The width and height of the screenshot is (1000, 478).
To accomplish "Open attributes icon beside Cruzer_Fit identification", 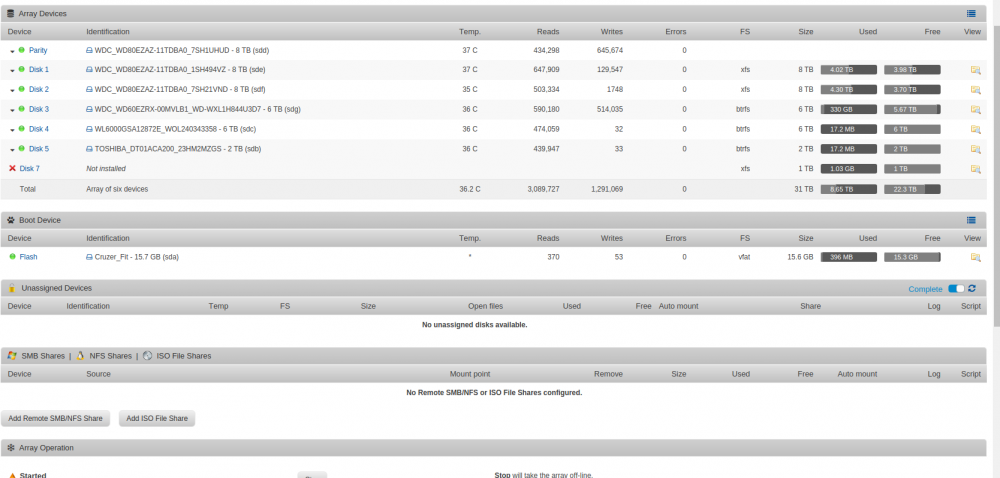I will click(89, 257).
